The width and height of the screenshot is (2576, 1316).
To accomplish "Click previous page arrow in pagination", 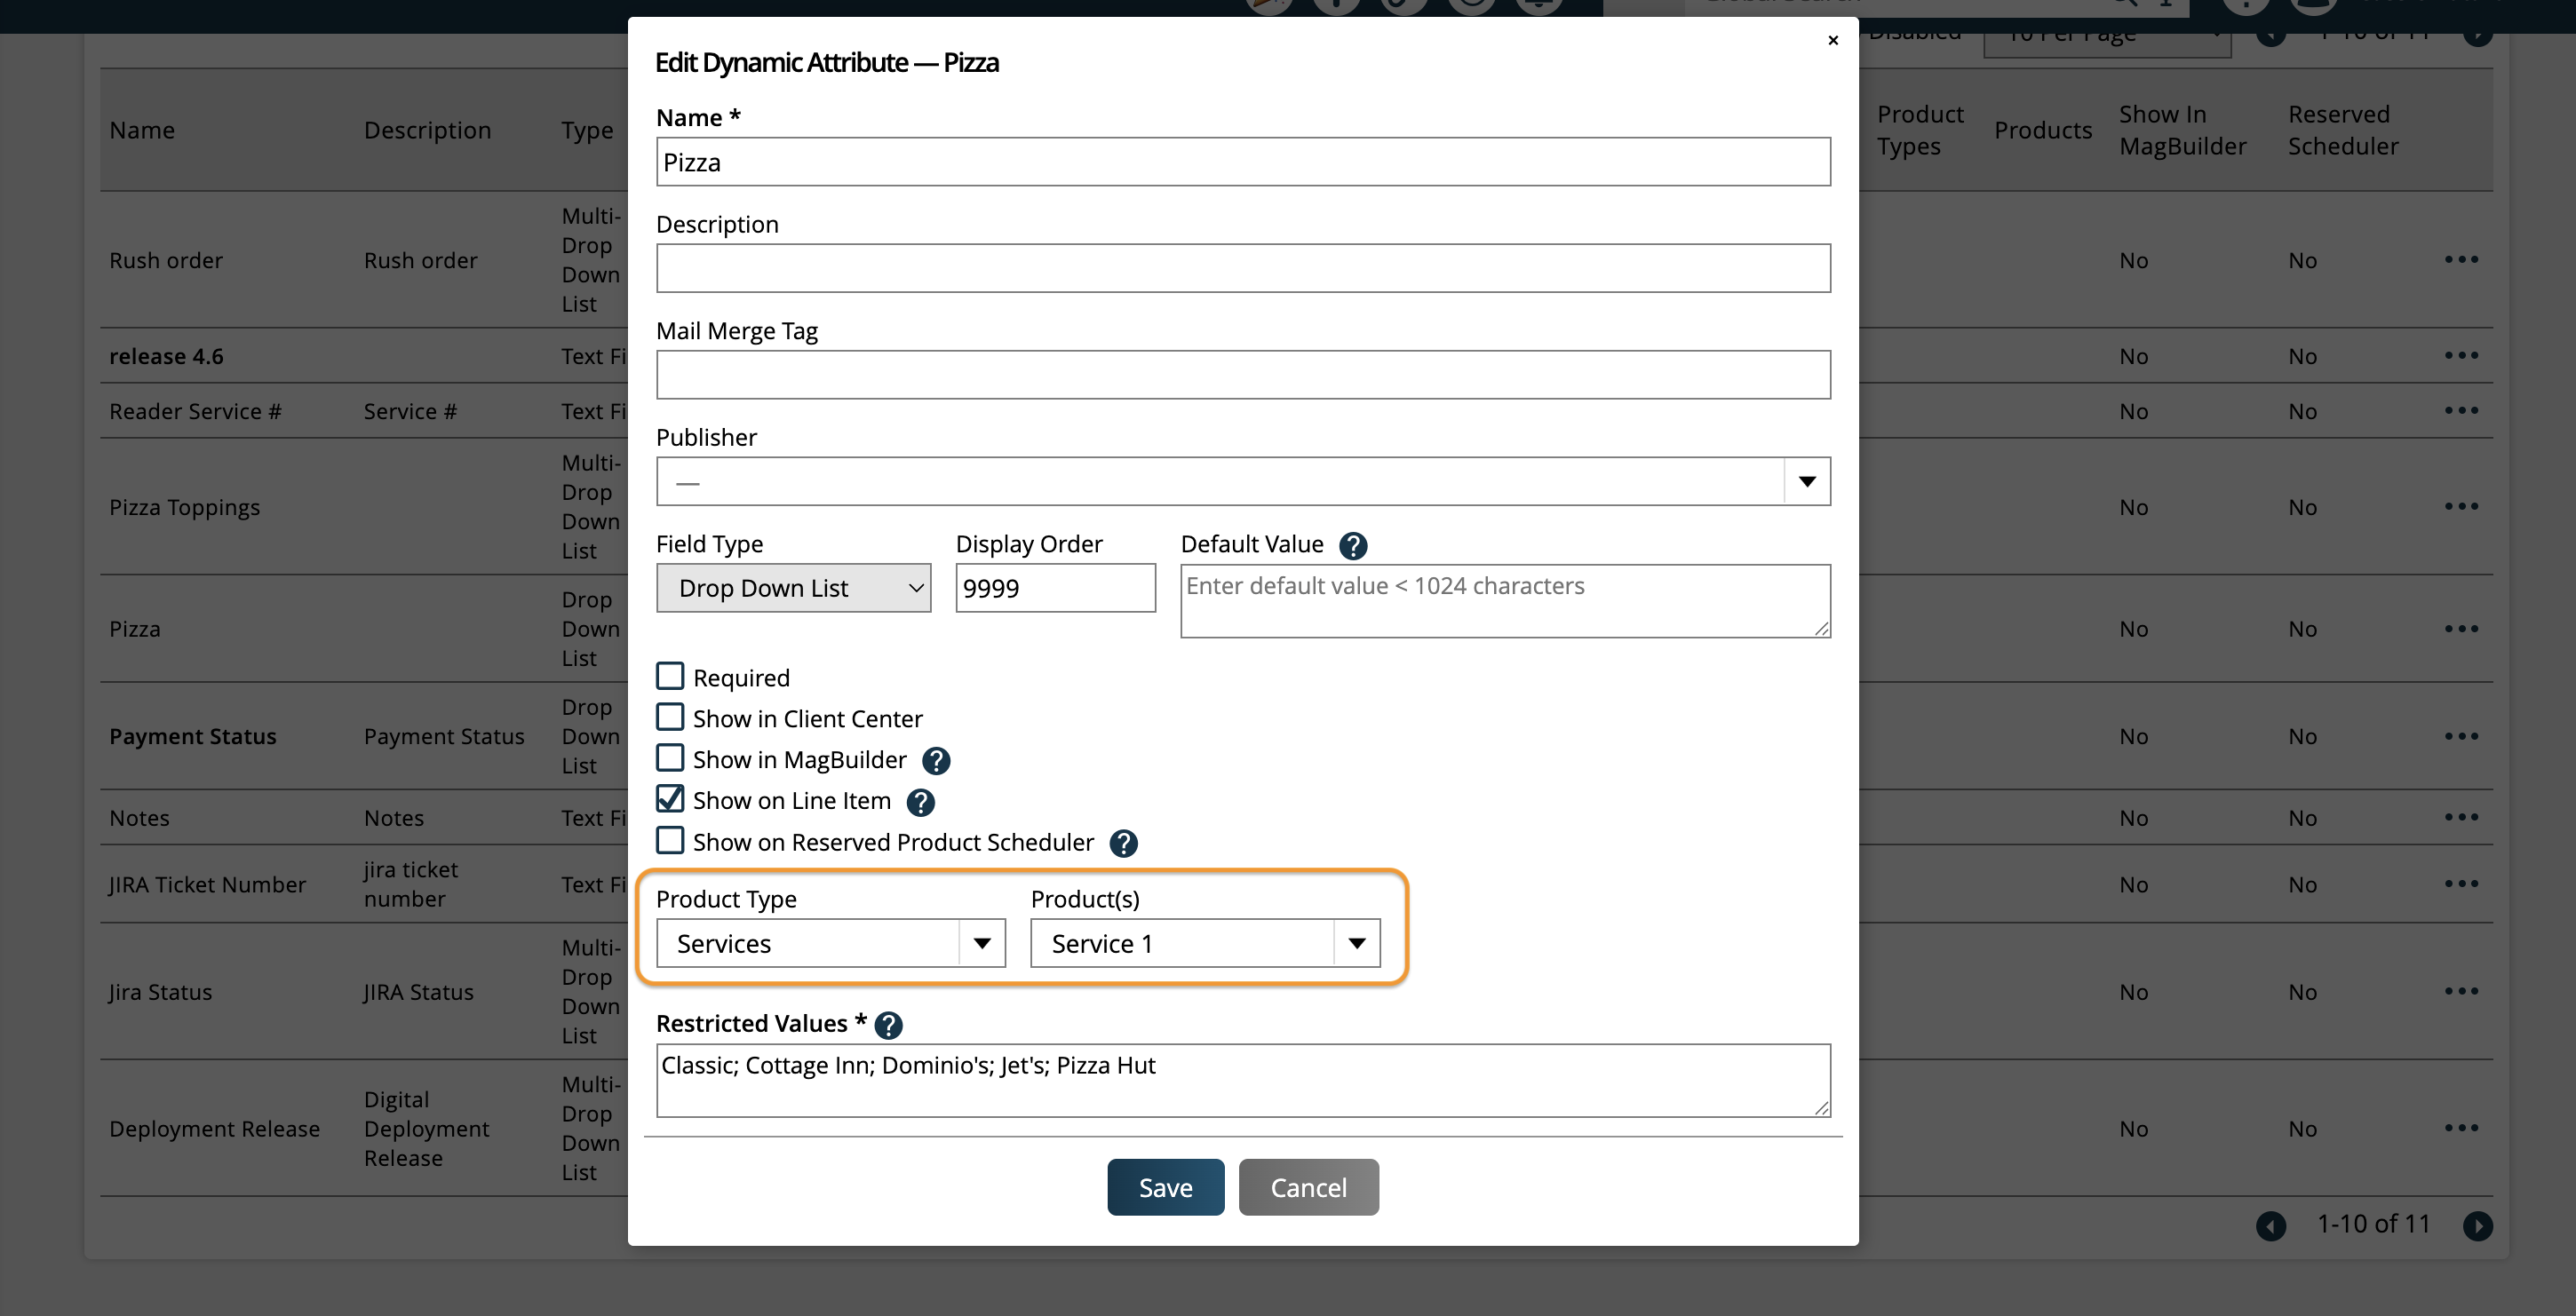I will (x=2271, y=1225).
